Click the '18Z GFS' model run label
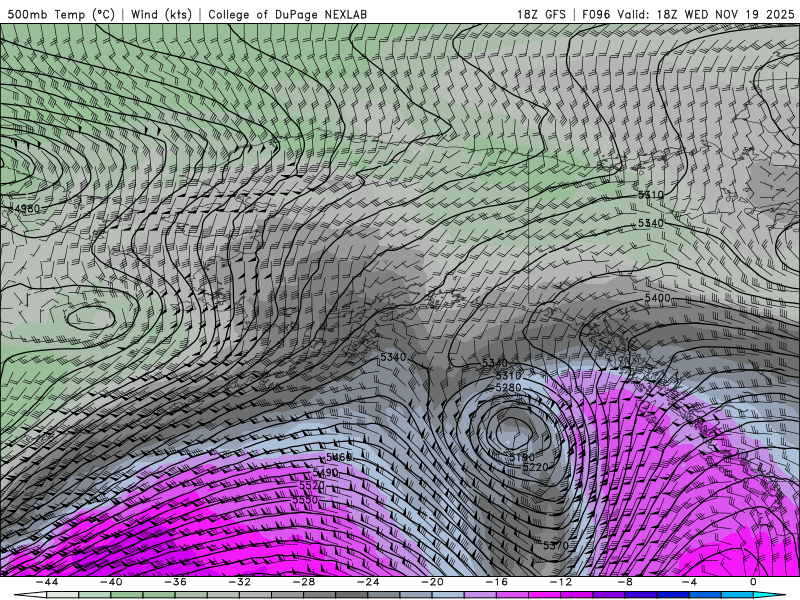This screenshot has height=600, width=800. pos(541,14)
